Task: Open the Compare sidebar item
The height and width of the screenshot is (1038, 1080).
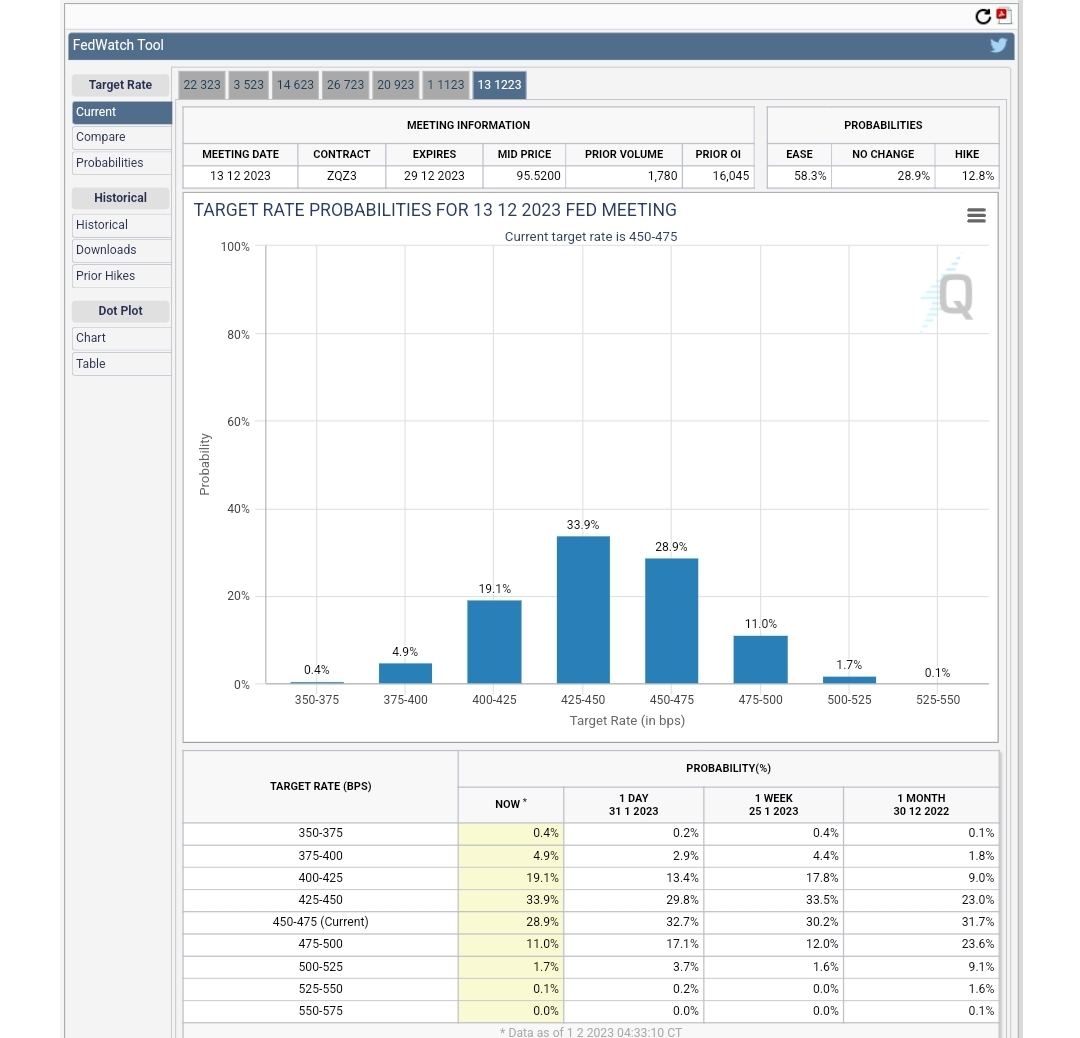Action: click(x=122, y=137)
